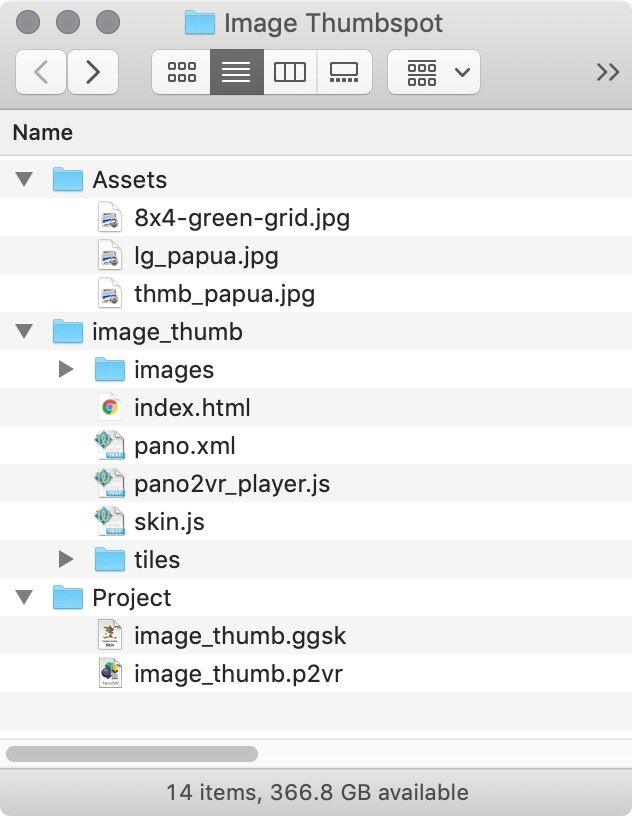Select the images folder icon

coord(110,369)
